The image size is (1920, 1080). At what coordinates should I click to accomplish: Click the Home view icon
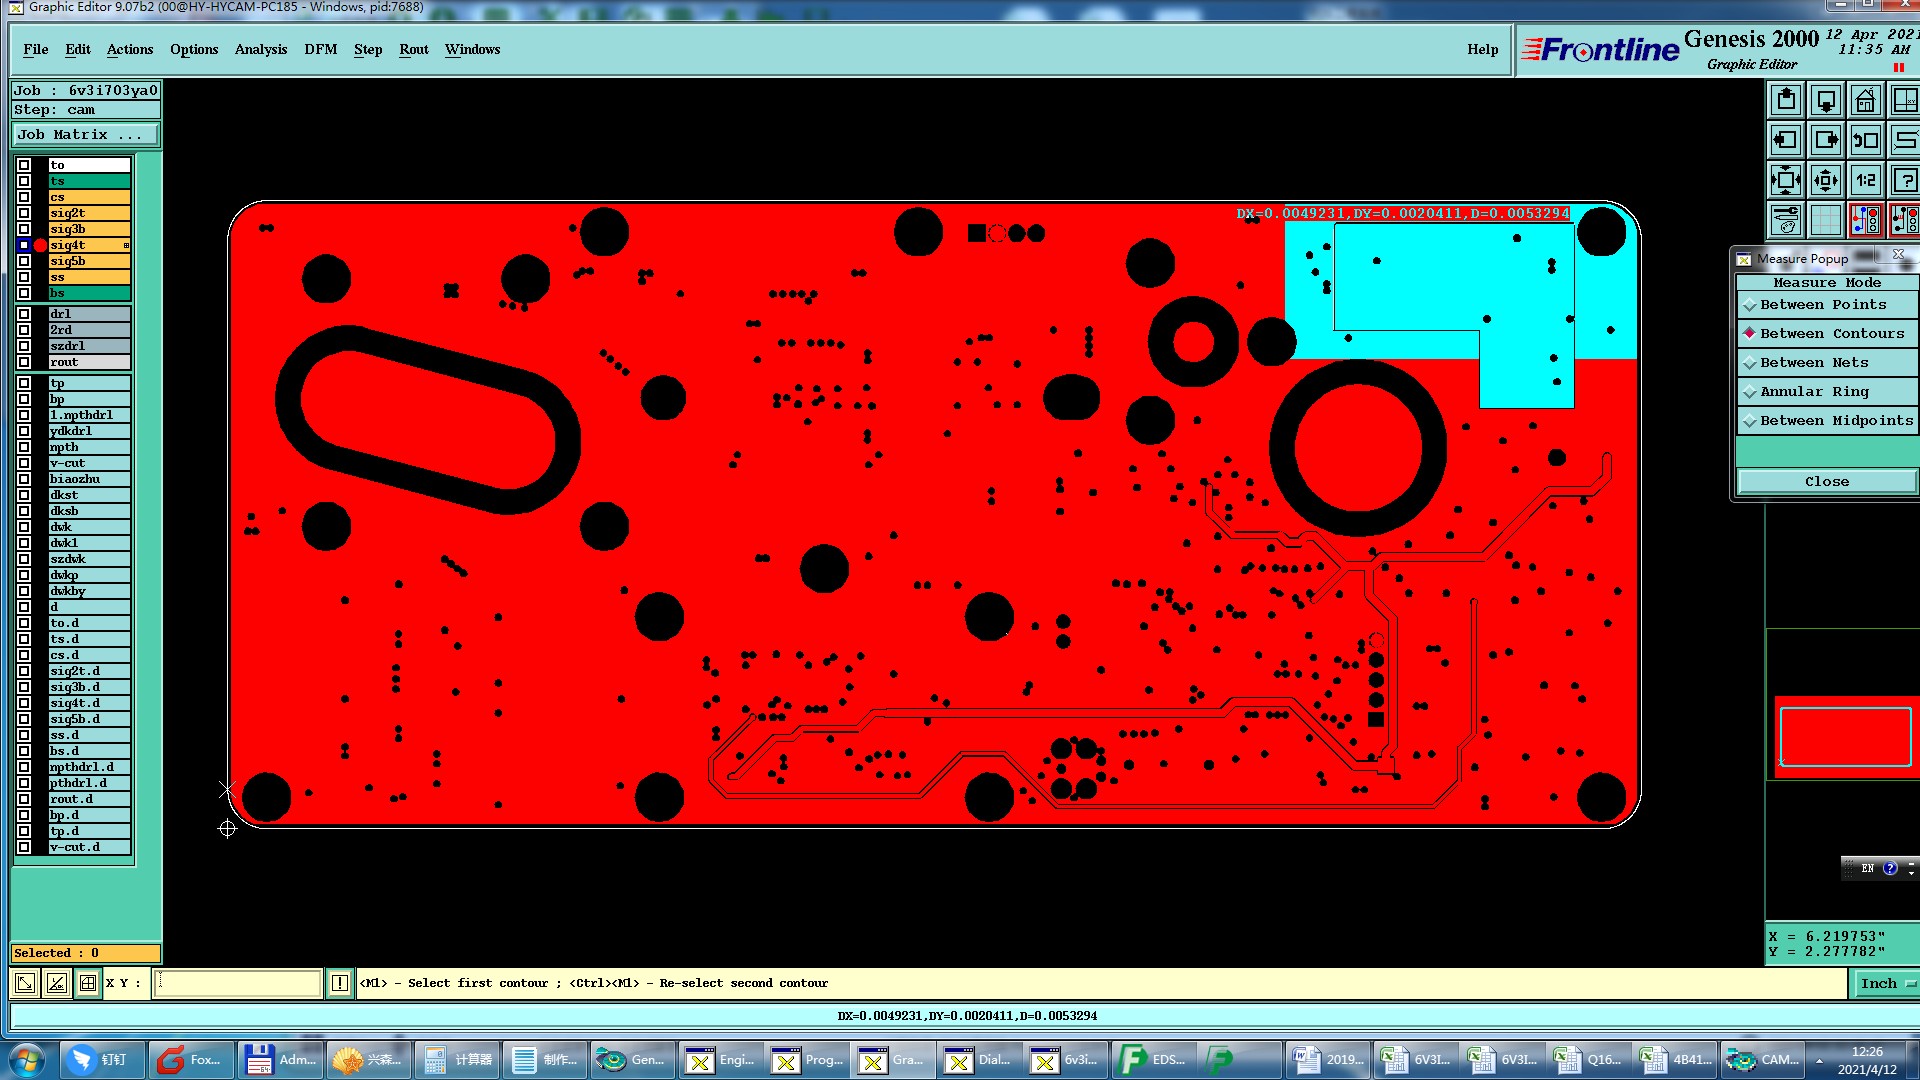1865,101
